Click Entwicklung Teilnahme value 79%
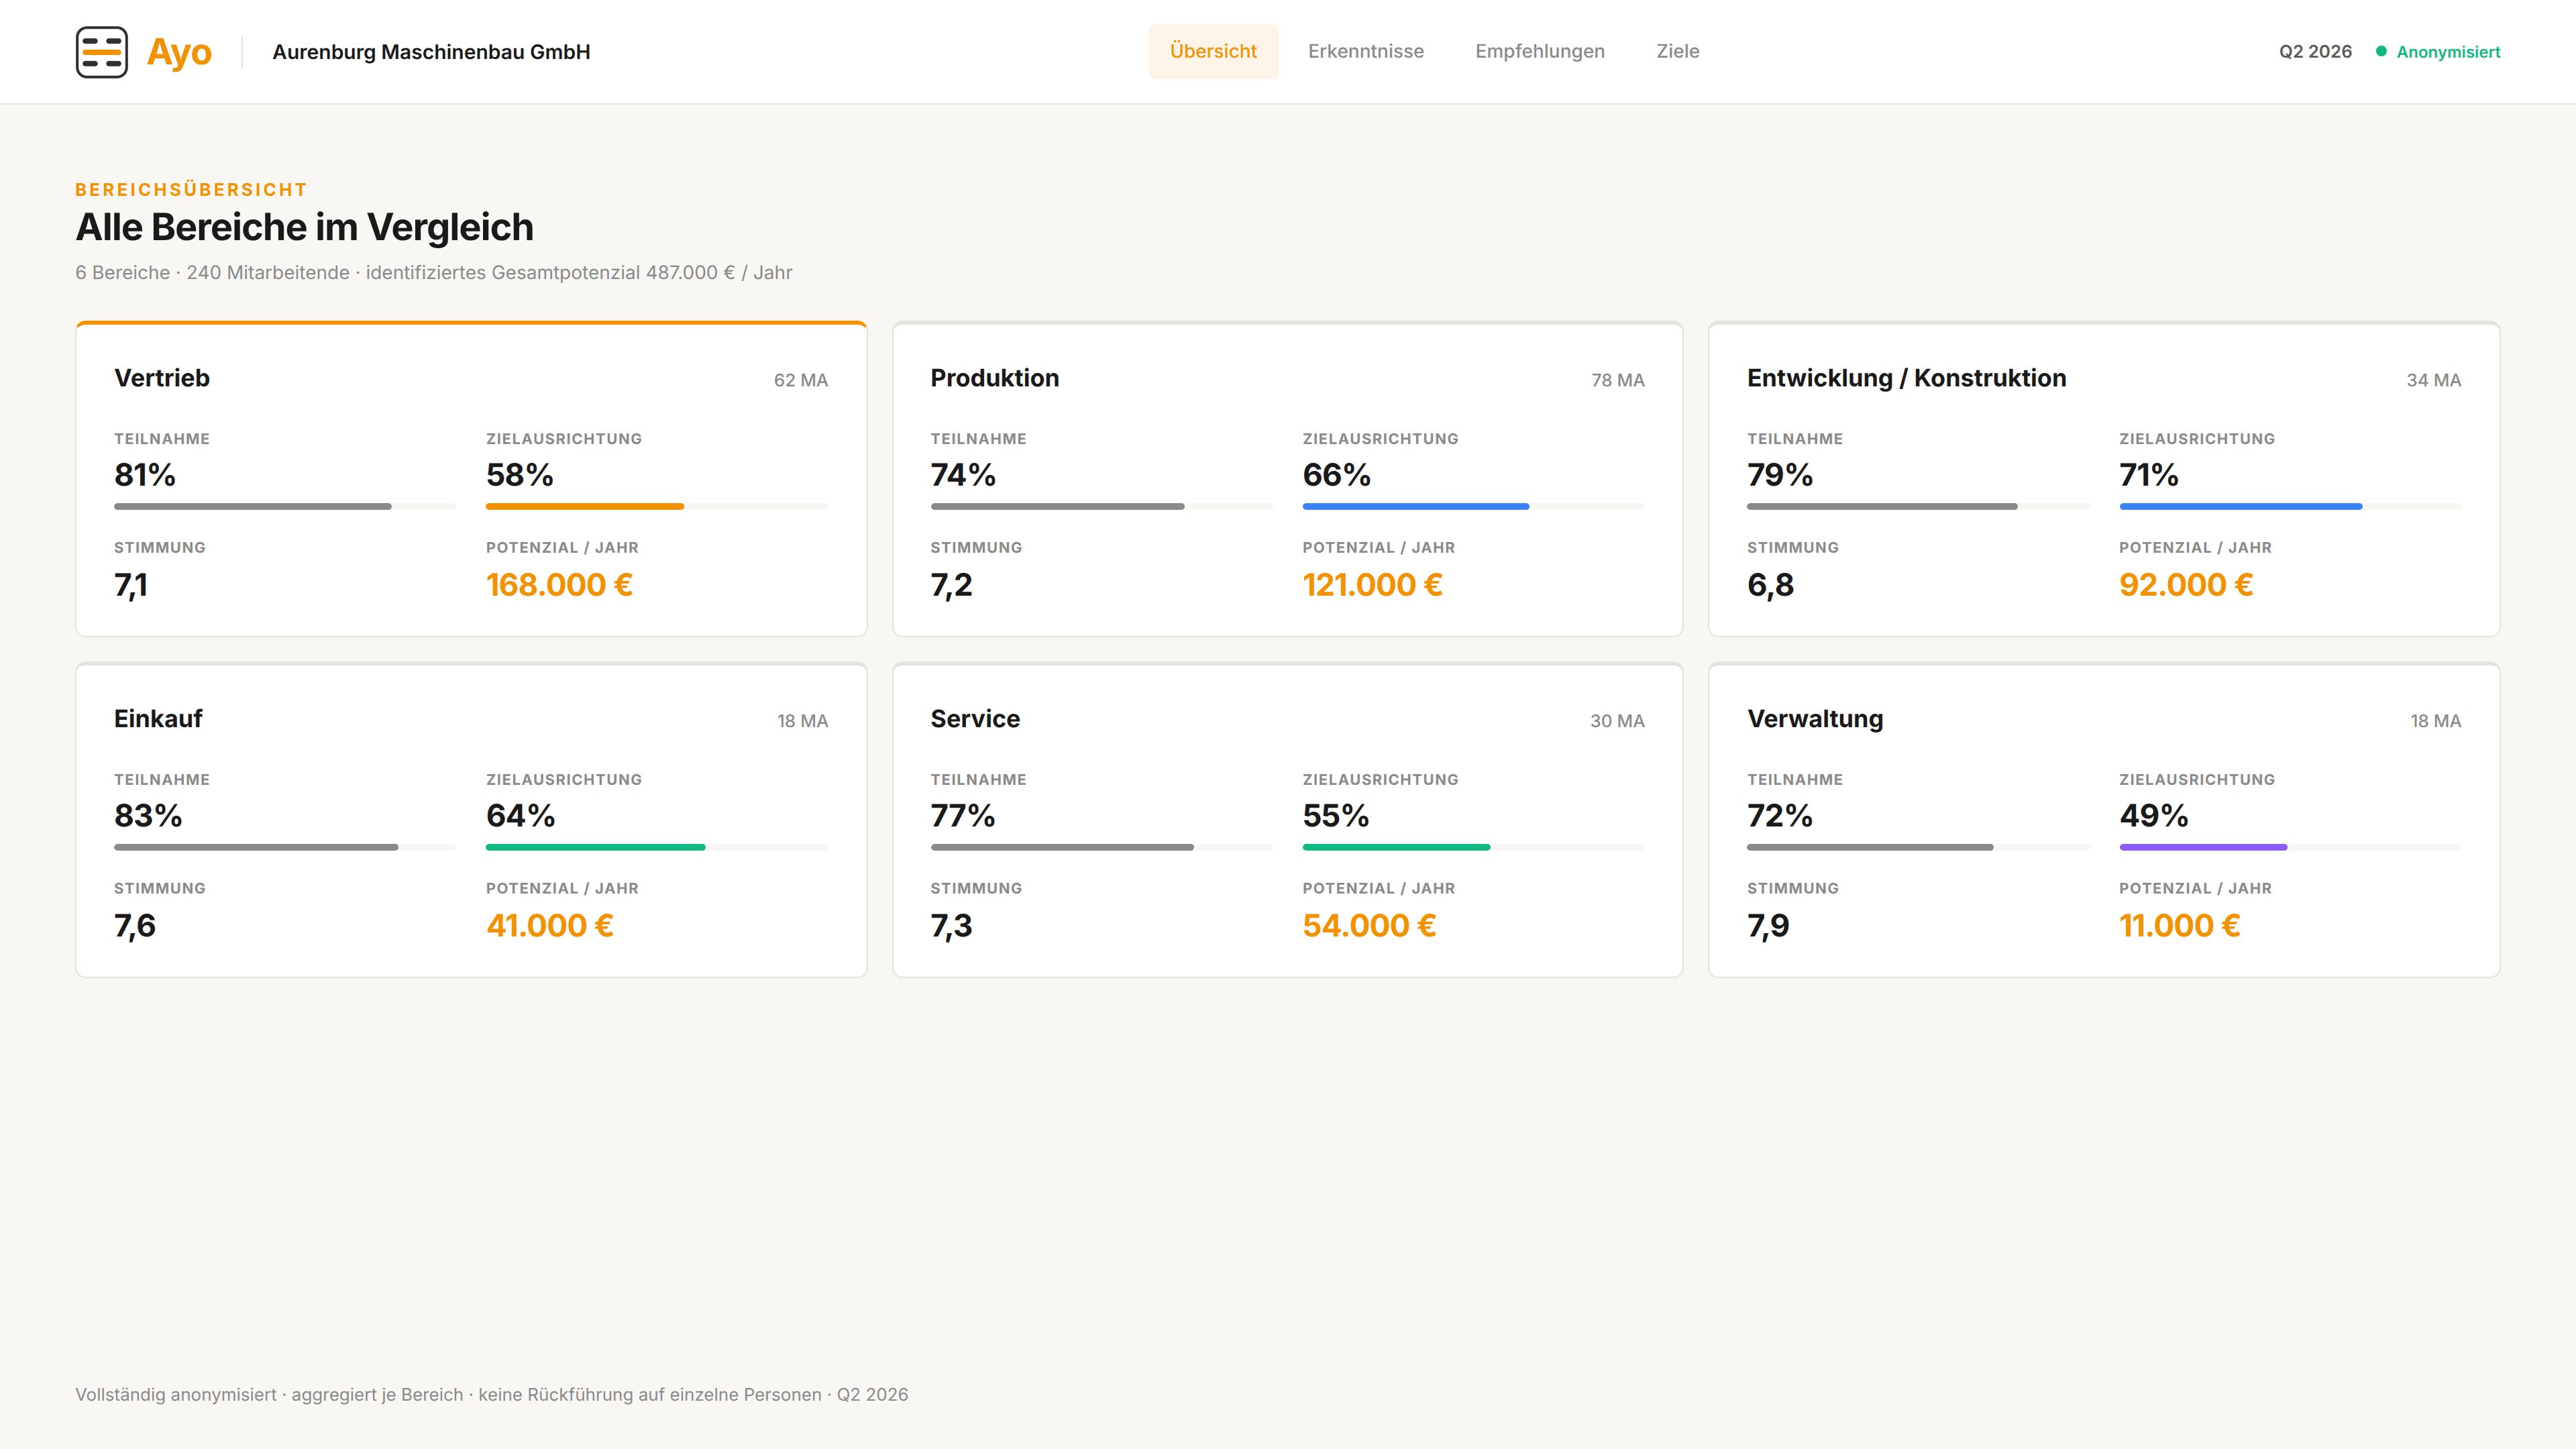Viewport: 2576px width, 1449px height. point(1780,475)
